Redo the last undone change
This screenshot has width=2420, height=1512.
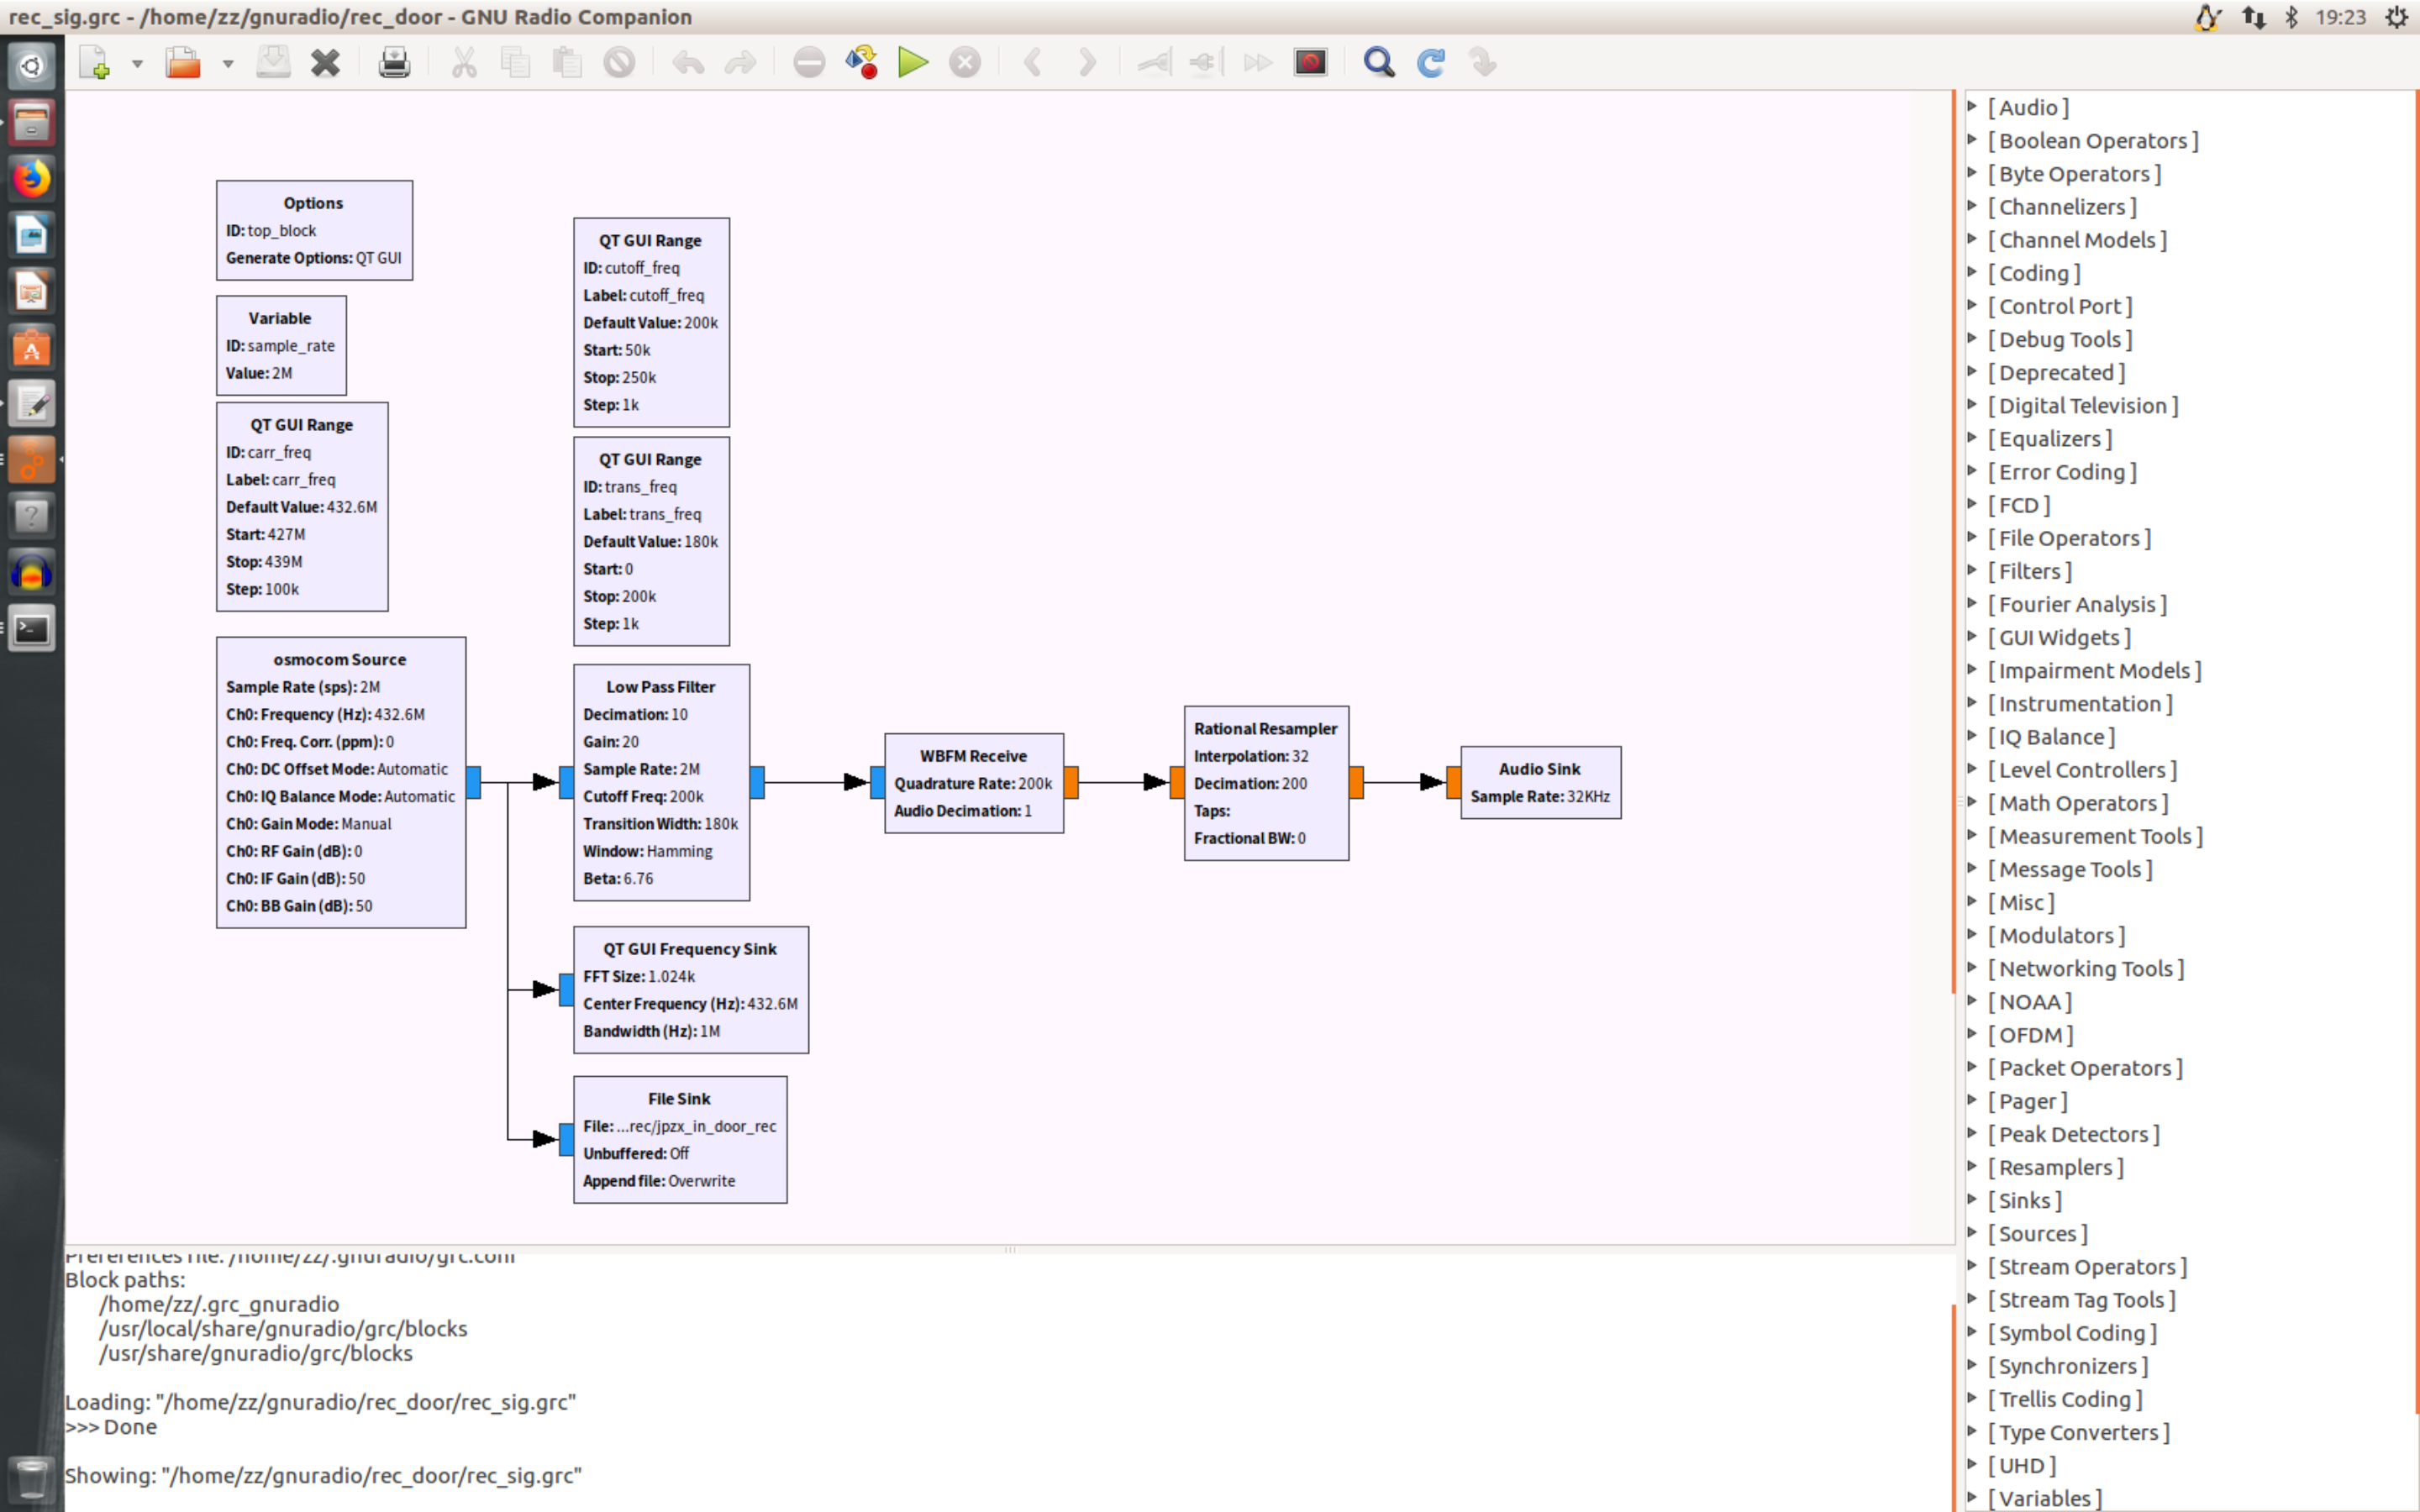(x=740, y=63)
